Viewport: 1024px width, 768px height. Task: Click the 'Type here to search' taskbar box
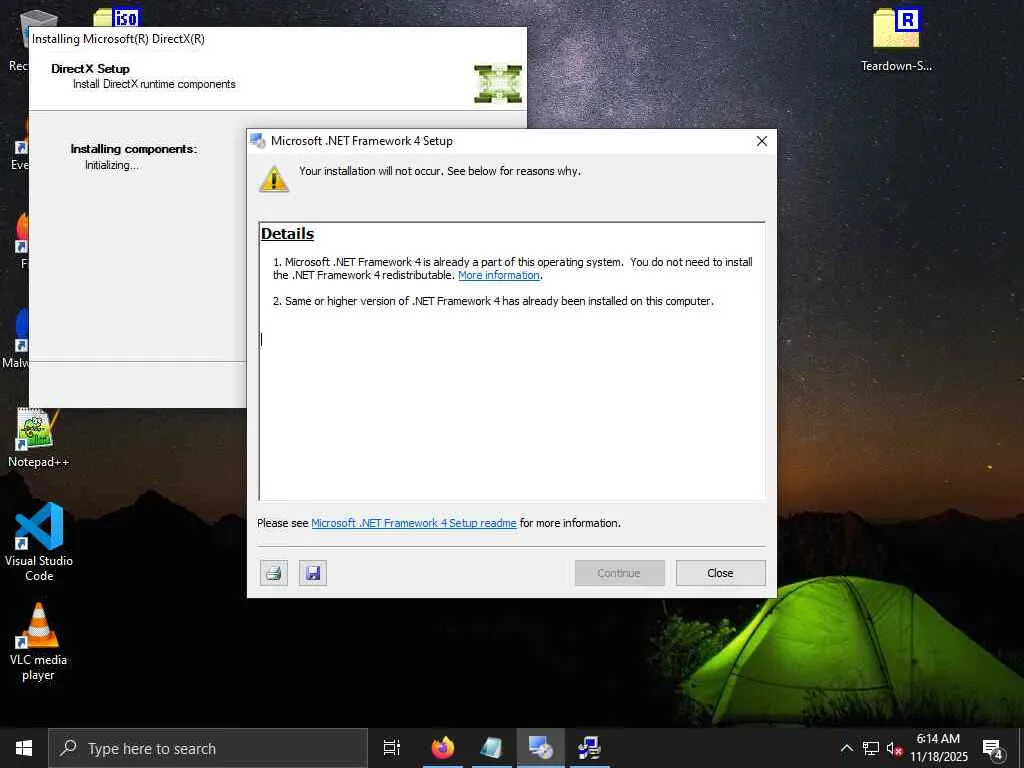pyautogui.click(x=208, y=748)
